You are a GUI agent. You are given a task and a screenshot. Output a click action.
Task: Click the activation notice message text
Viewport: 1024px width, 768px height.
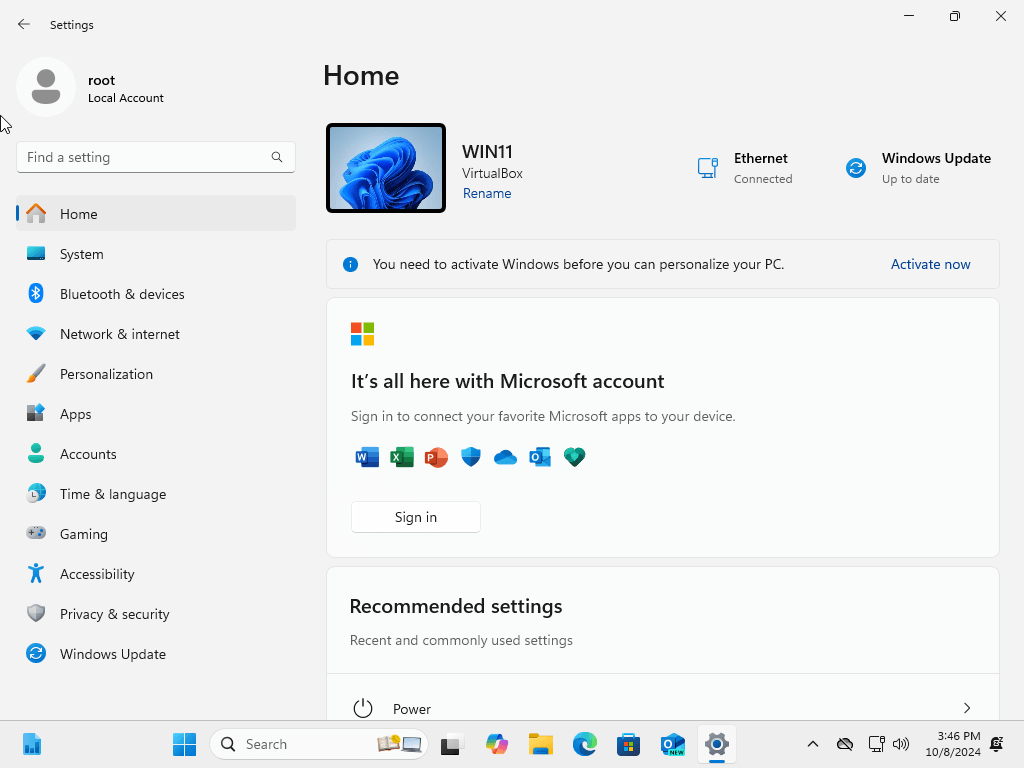pos(579,264)
